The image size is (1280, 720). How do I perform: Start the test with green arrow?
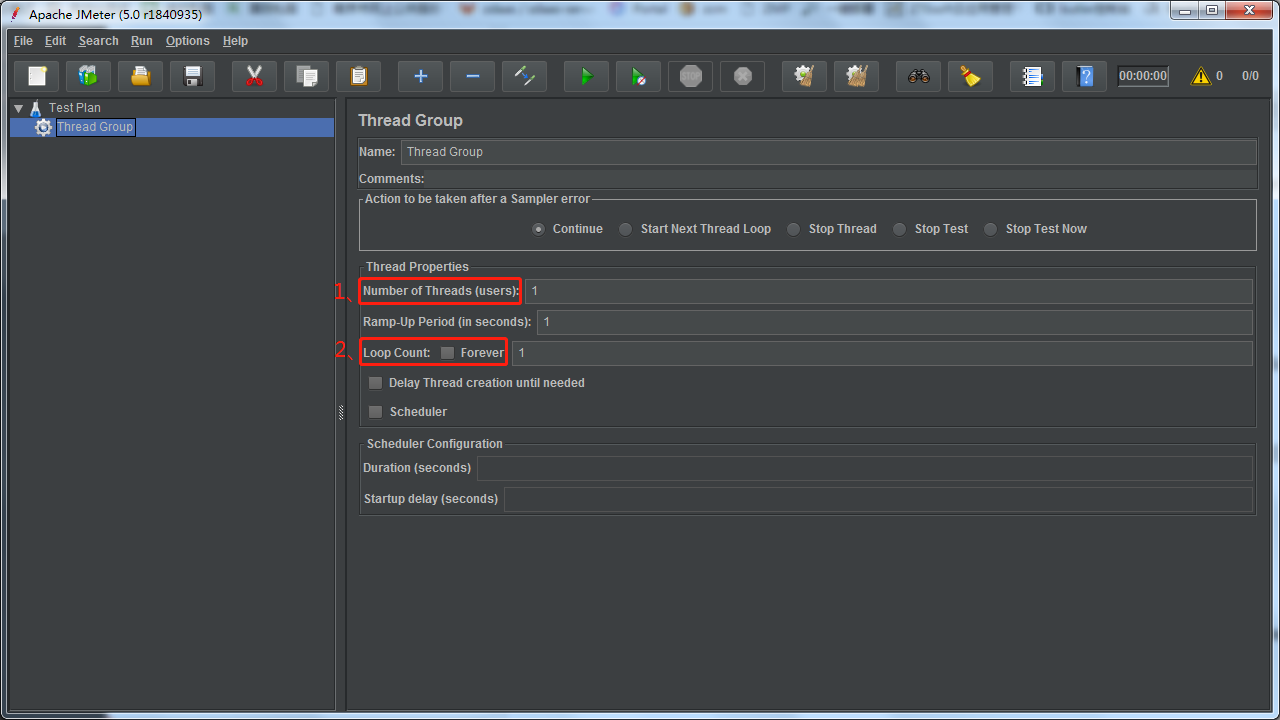coord(586,76)
